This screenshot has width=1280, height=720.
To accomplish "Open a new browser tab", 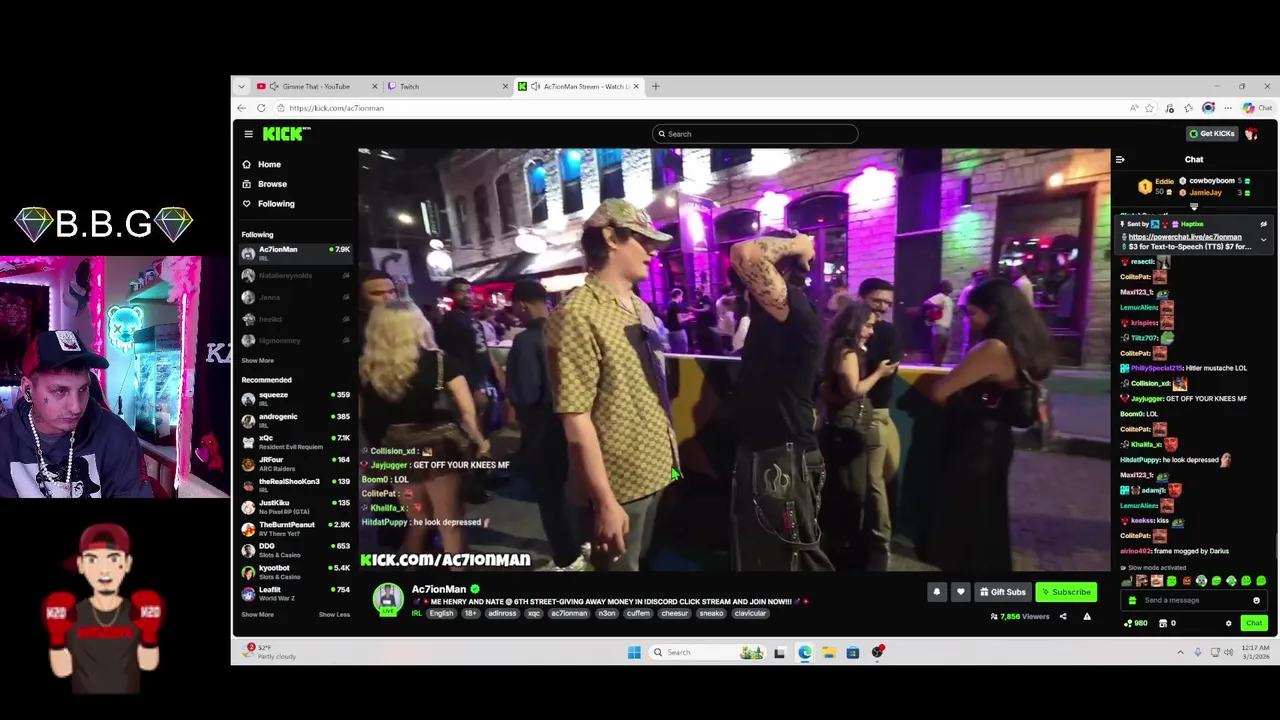I will coord(656,87).
